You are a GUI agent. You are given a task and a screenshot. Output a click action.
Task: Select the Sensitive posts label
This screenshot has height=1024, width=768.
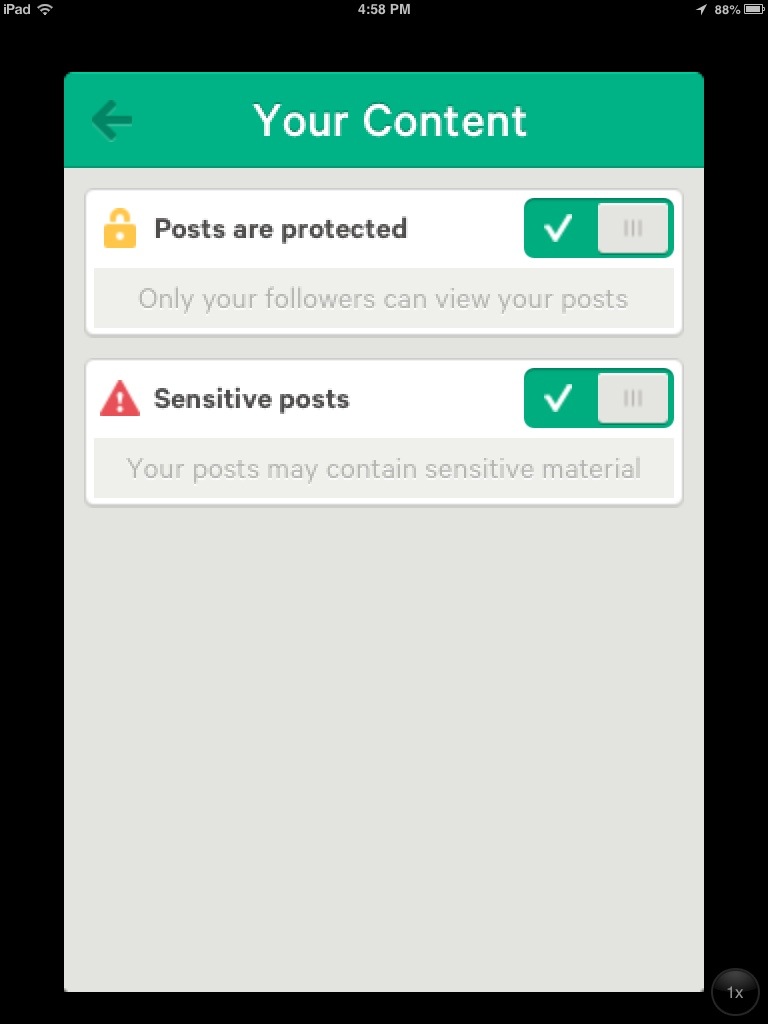click(251, 399)
